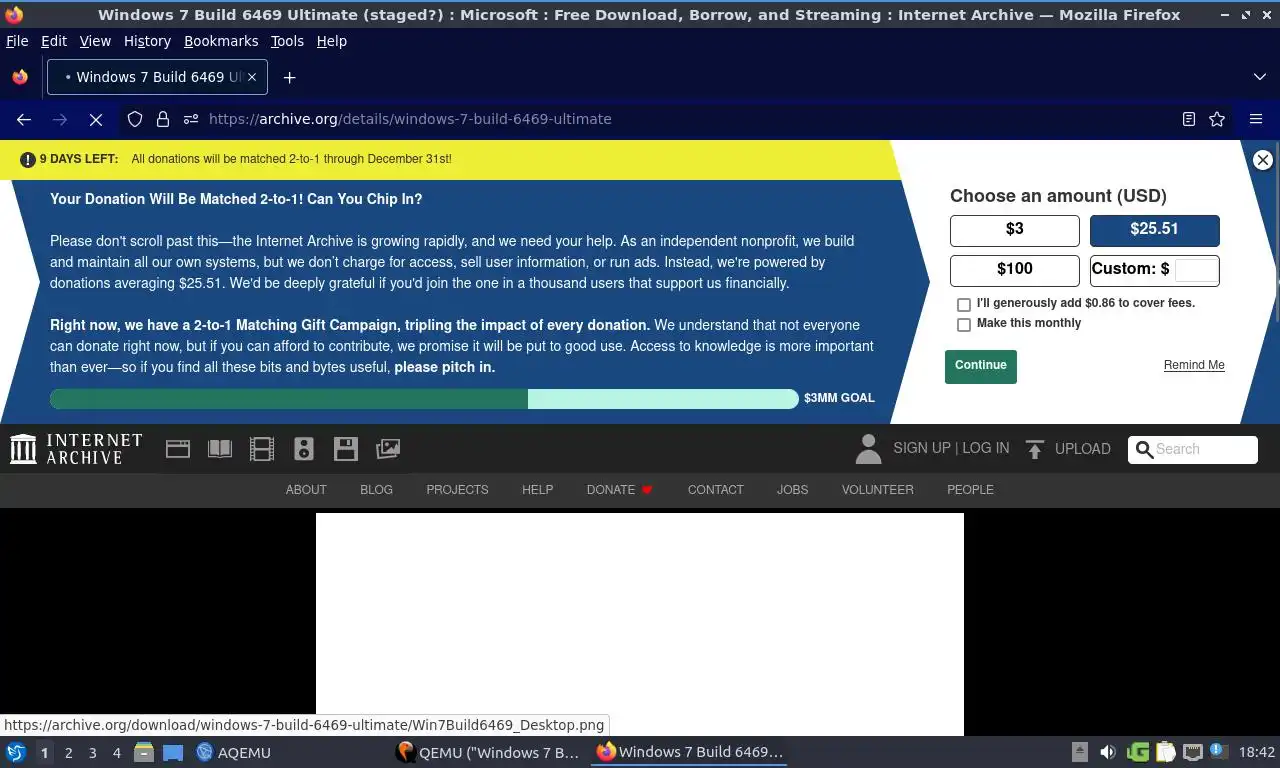This screenshot has width=1280, height=768.
Task: Open the system start menu icon
Action: tap(16, 752)
